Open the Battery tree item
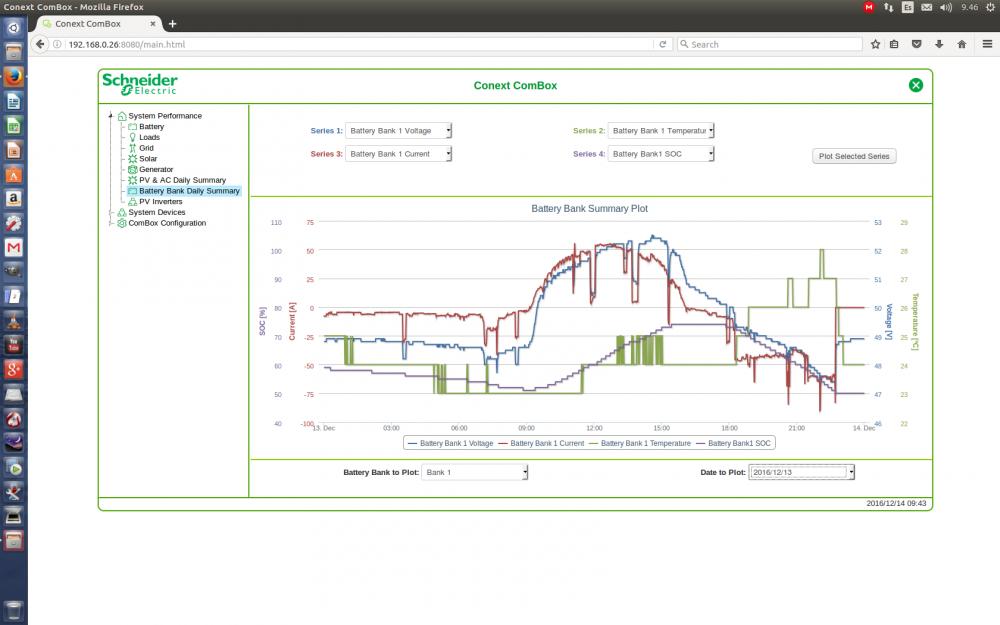The width and height of the screenshot is (1000, 625). point(151,126)
